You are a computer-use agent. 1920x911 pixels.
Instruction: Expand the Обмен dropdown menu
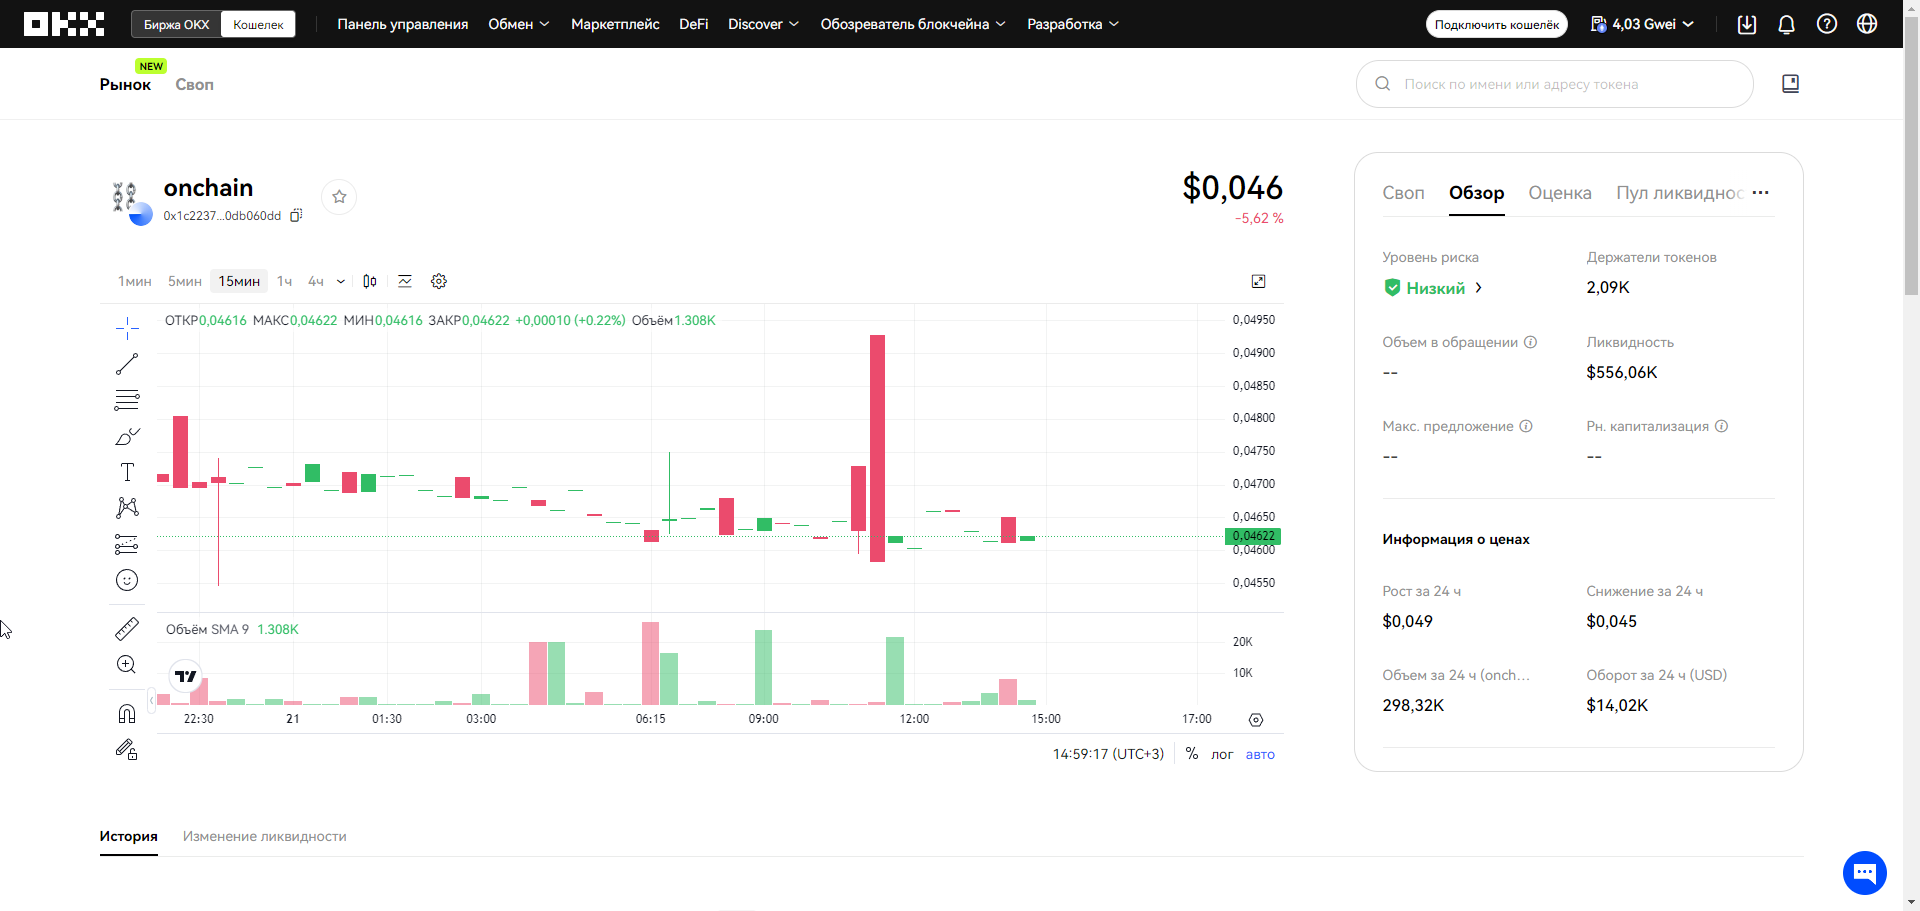pyautogui.click(x=518, y=24)
